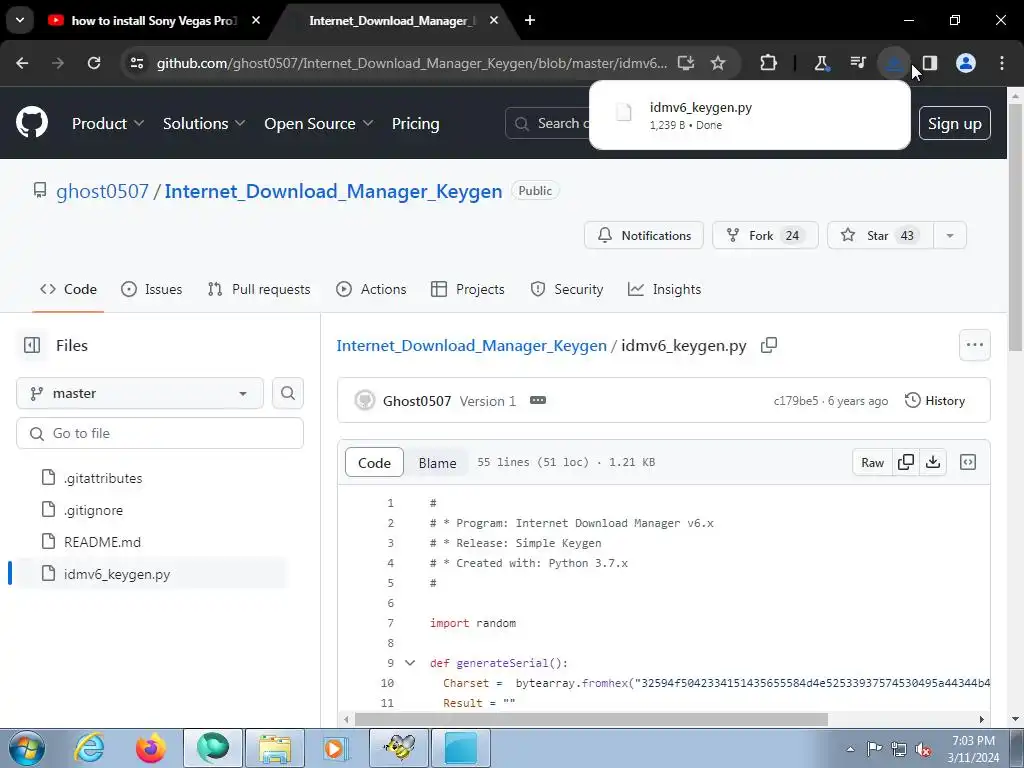
Task: Click the Notifications button
Action: pos(644,235)
